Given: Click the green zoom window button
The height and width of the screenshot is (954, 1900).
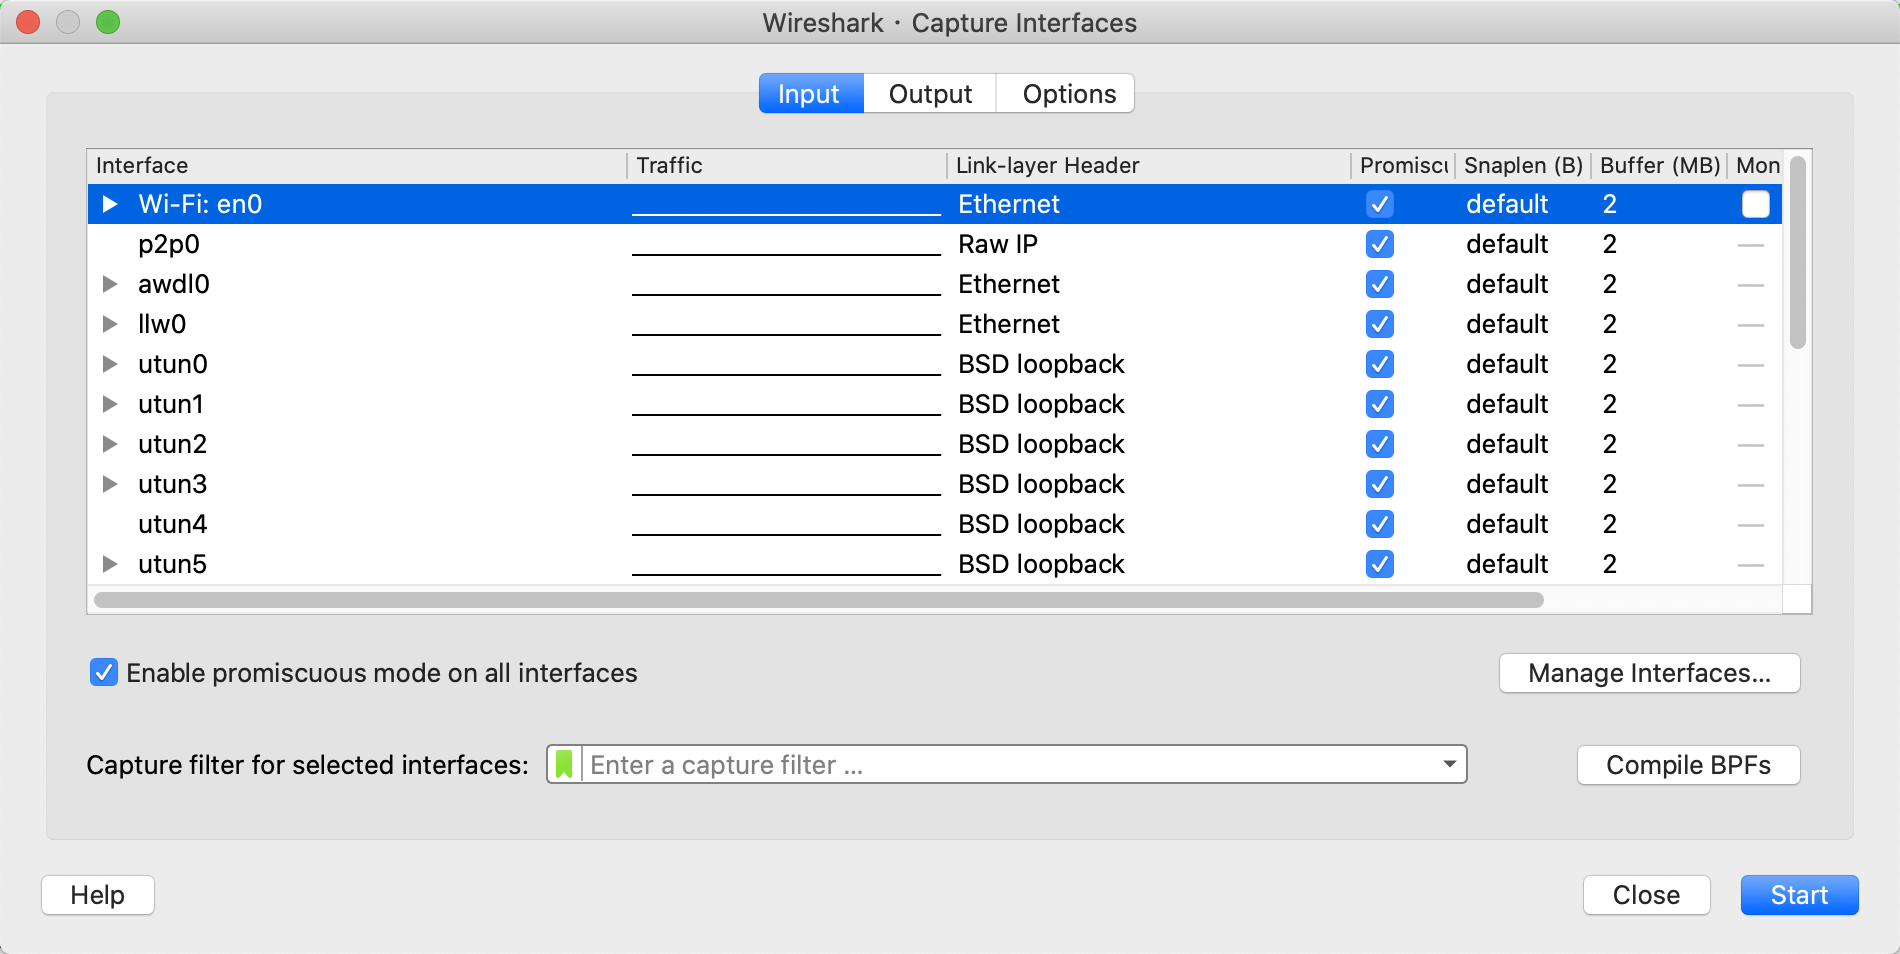Looking at the screenshot, I should click(x=108, y=22).
